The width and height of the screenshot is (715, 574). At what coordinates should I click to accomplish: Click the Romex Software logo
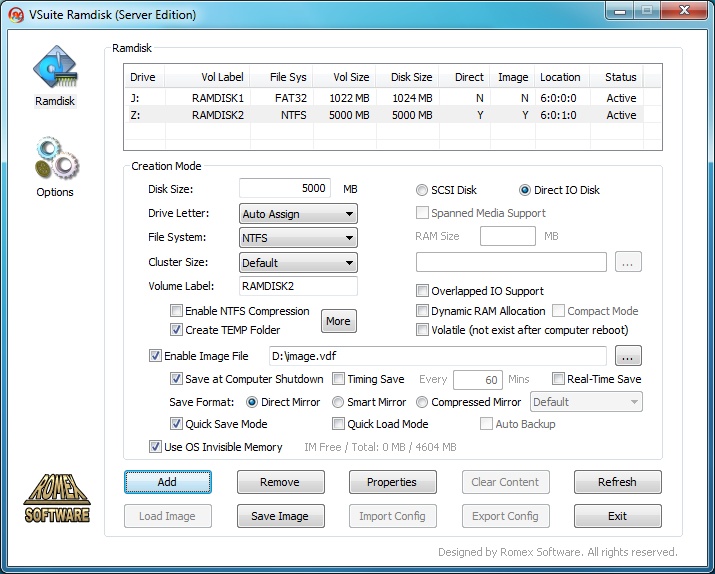click(57, 498)
